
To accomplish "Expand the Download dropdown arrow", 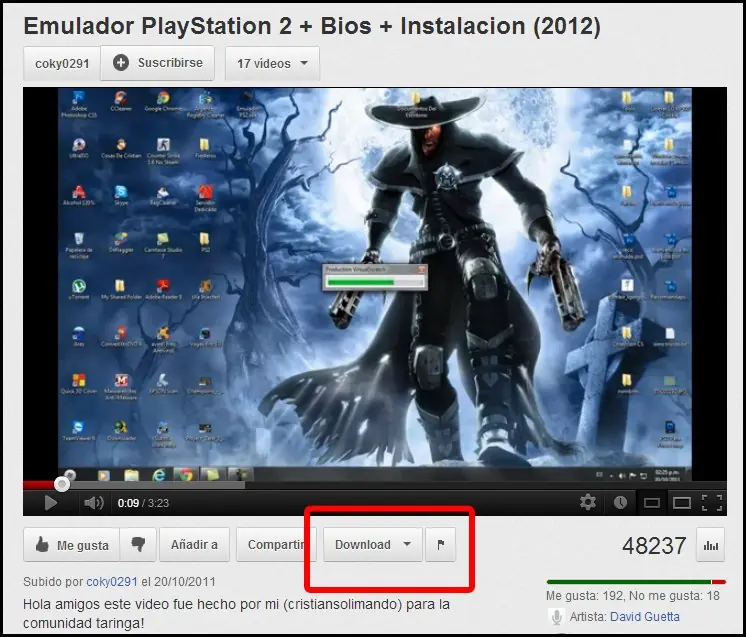I will [x=407, y=544].
